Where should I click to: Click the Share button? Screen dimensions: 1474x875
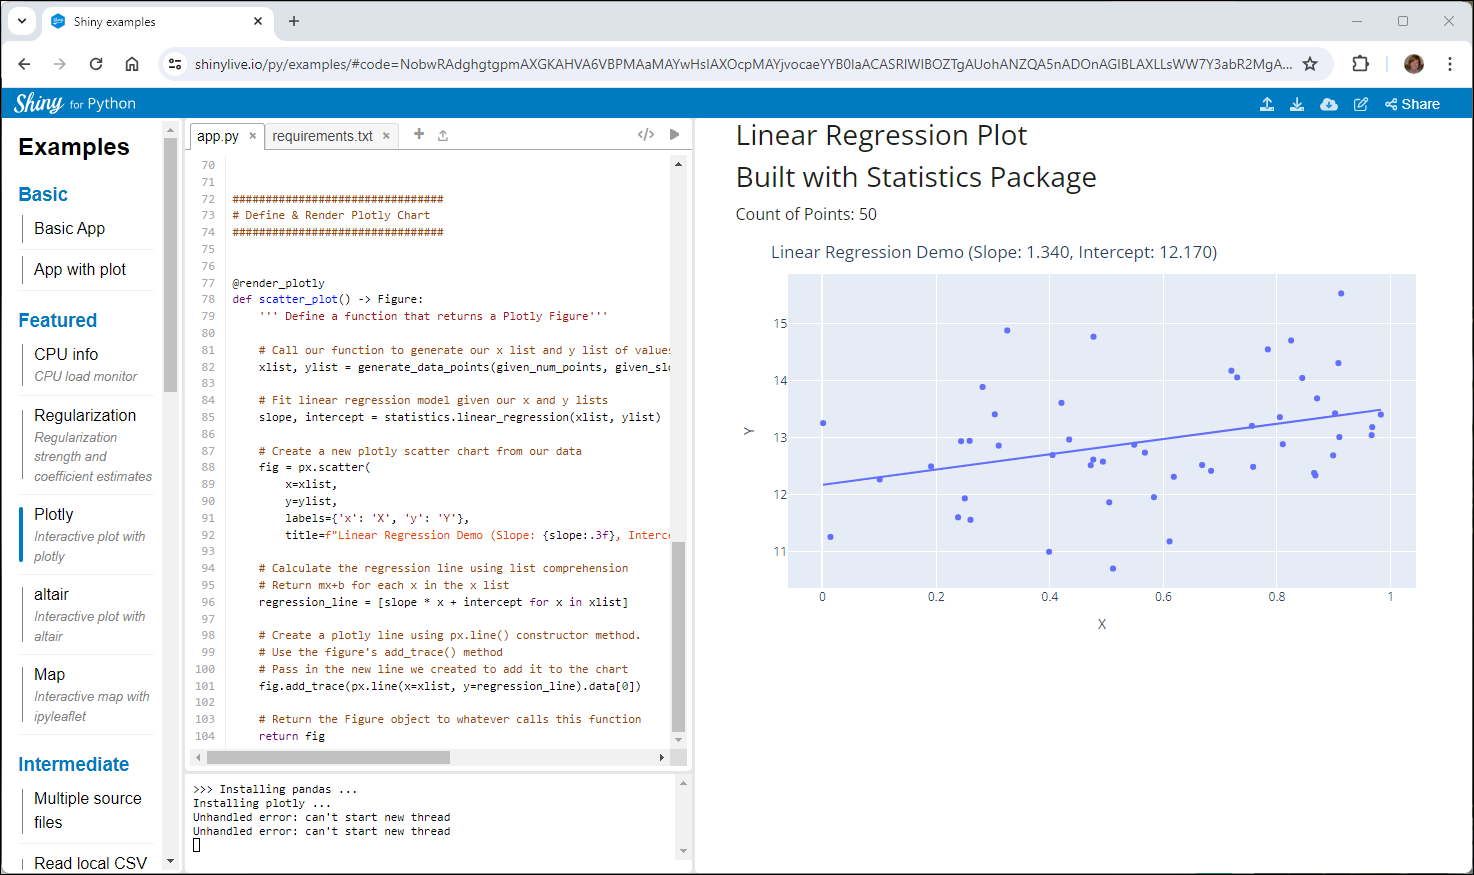1412,104
